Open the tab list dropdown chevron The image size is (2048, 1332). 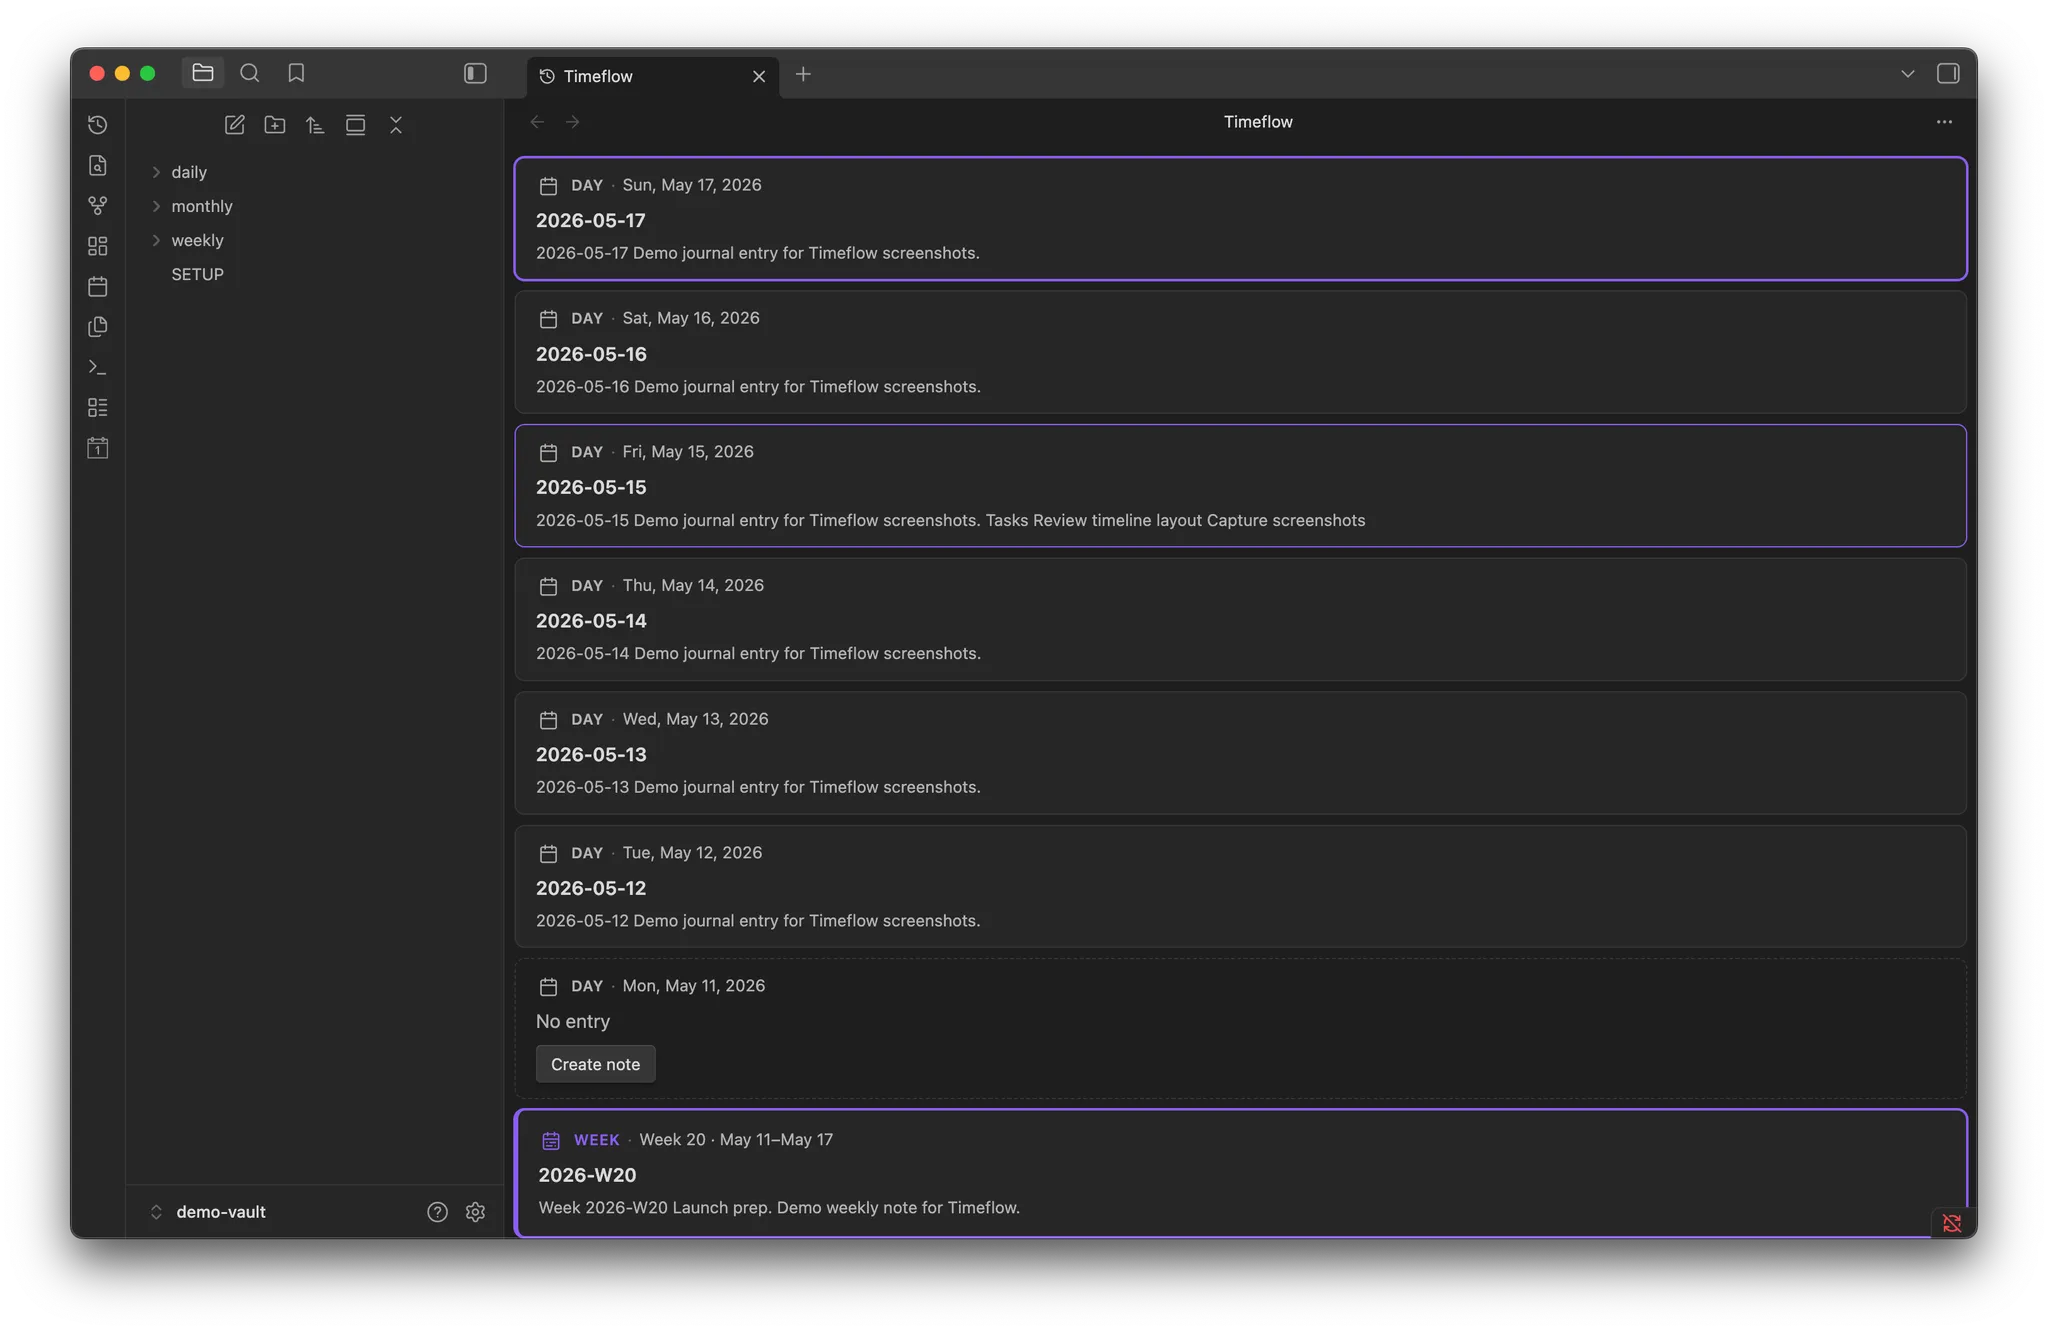[1908, 74]
